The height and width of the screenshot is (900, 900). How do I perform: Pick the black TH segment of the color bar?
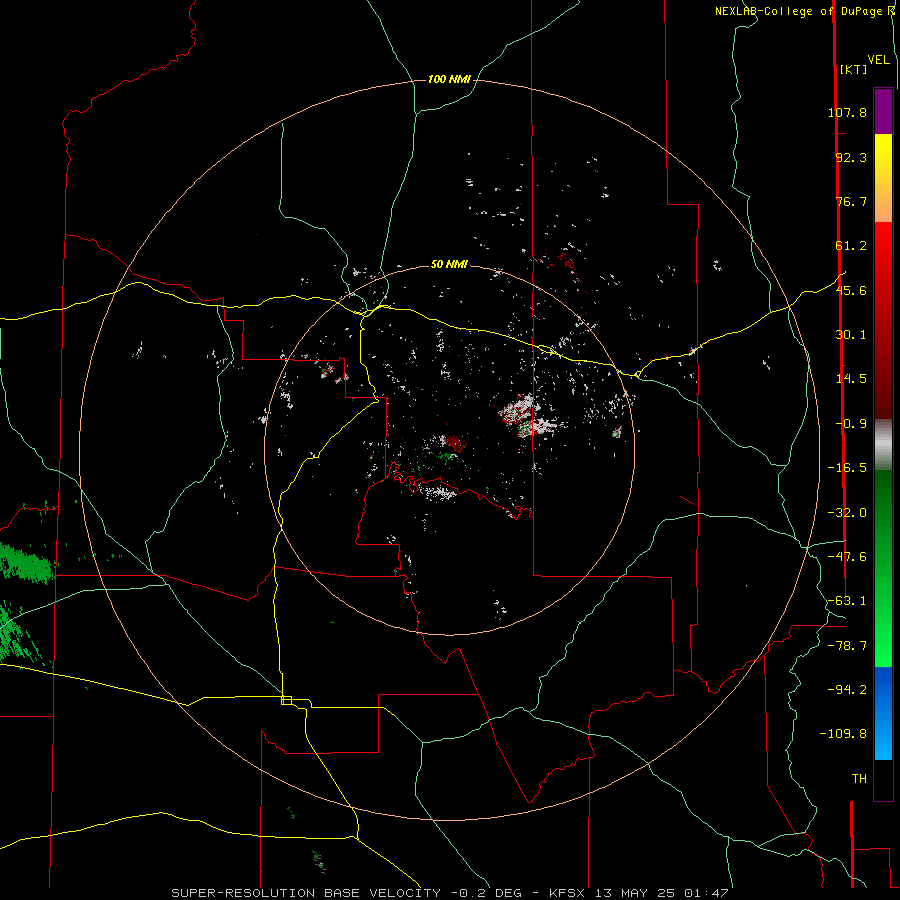883,780
